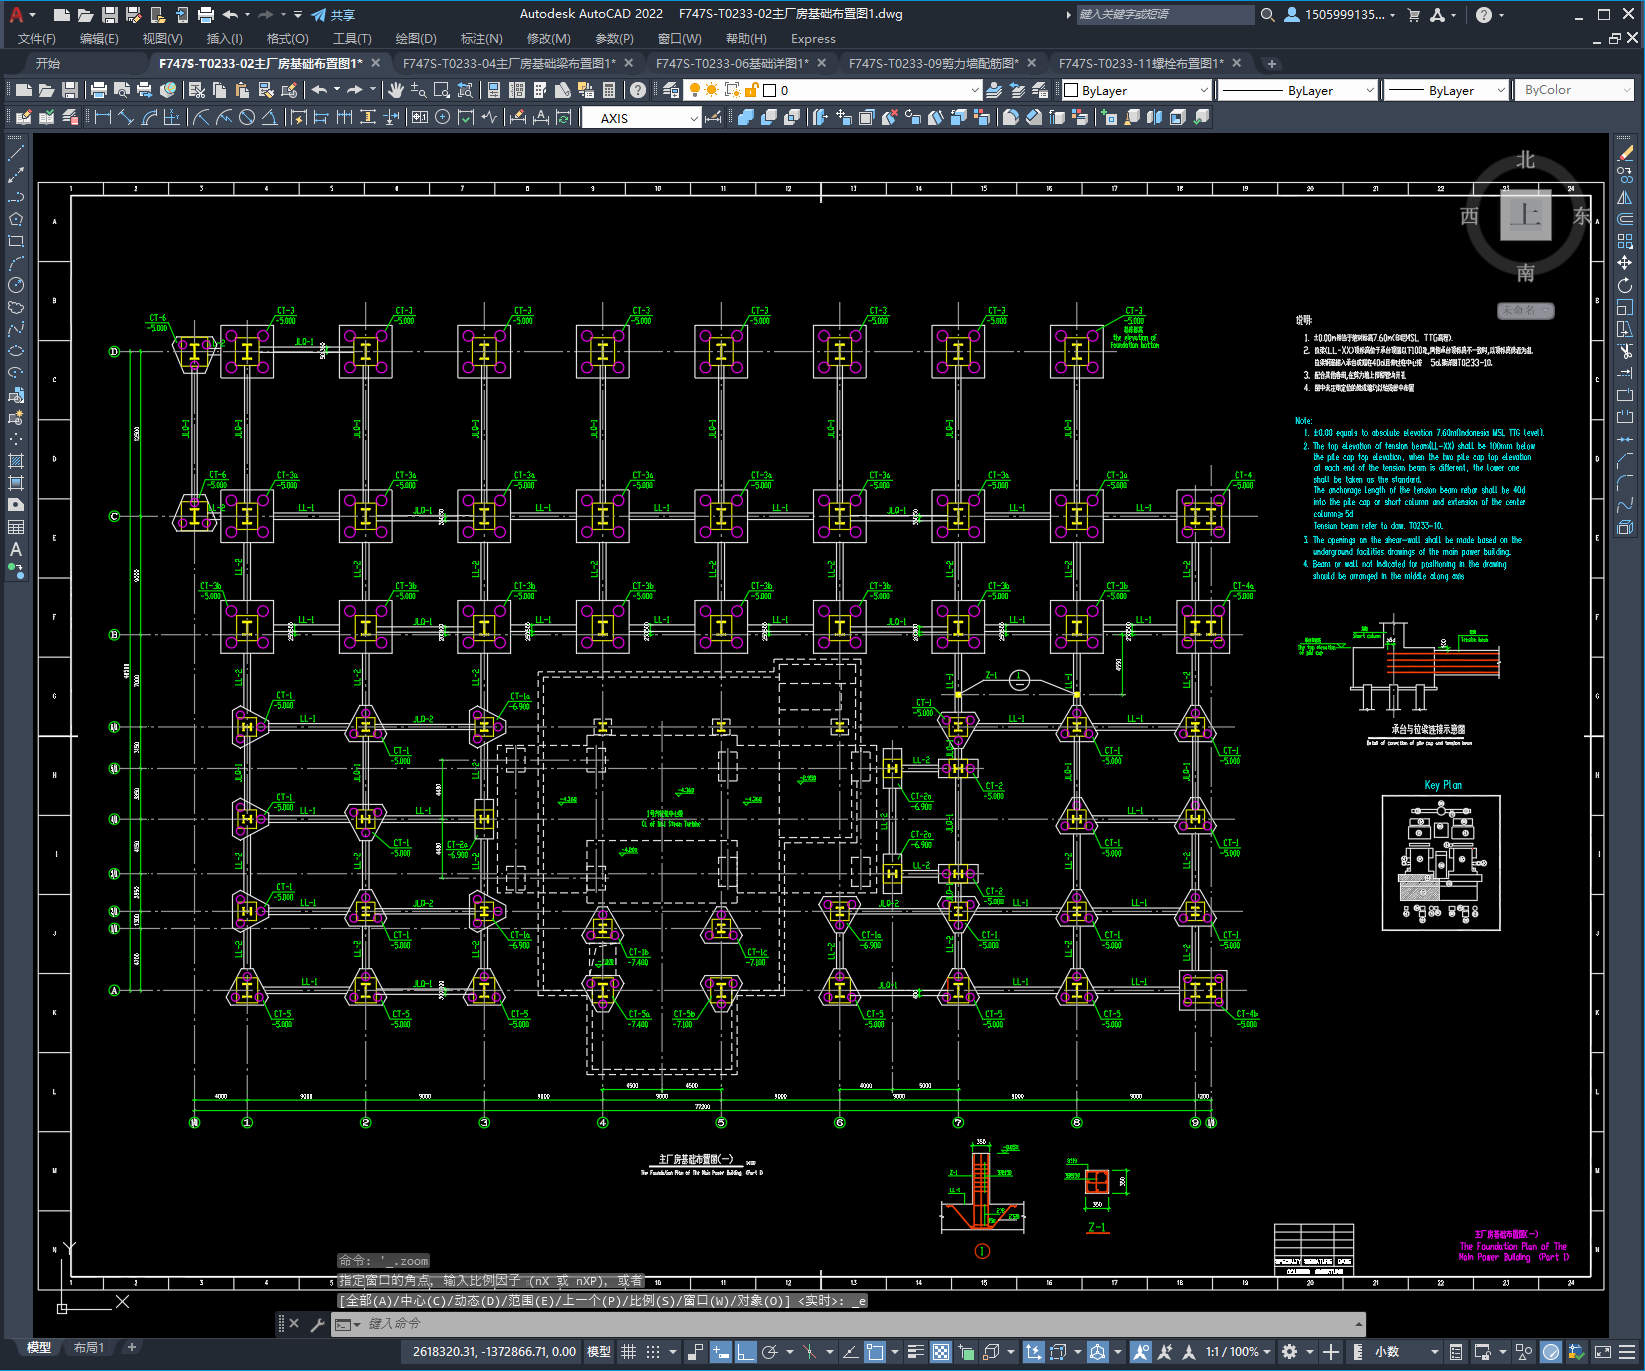Click the Plot (print) icon in standard toolbar
The image size is (1645, 1371).
click(99, 90)
